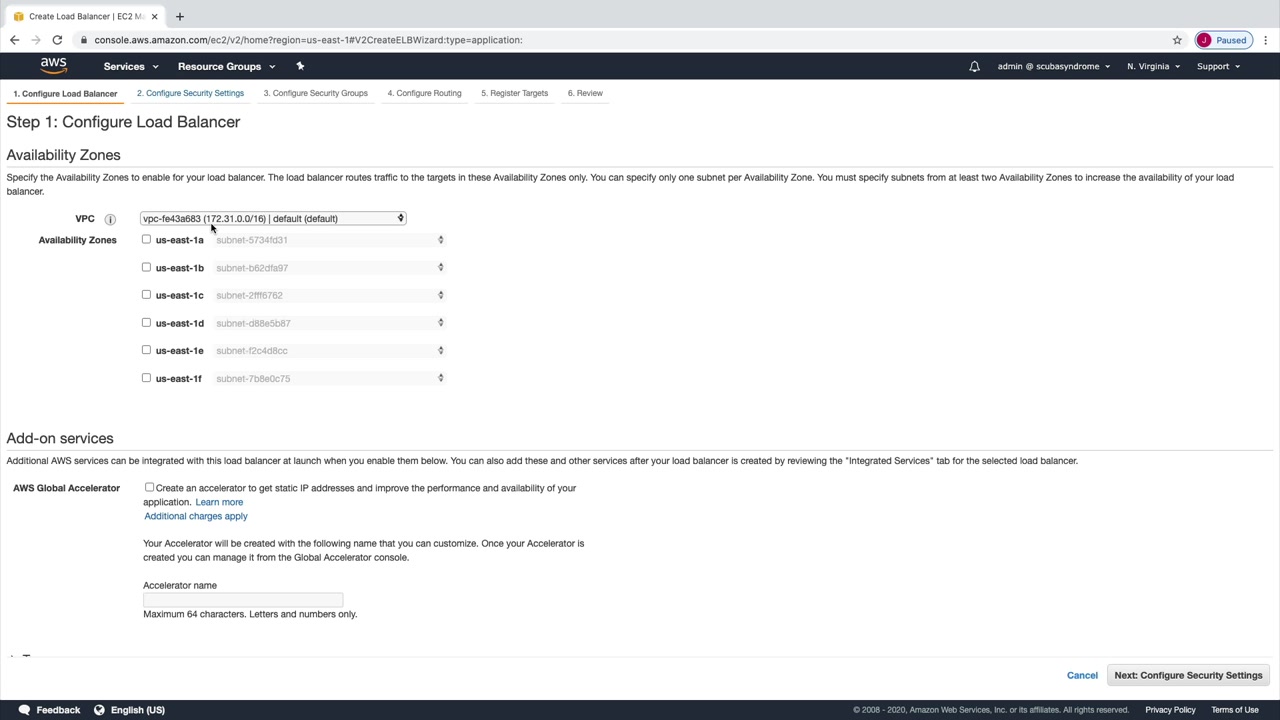Reload the current page
1280x720 pixels.
point(57,40)
